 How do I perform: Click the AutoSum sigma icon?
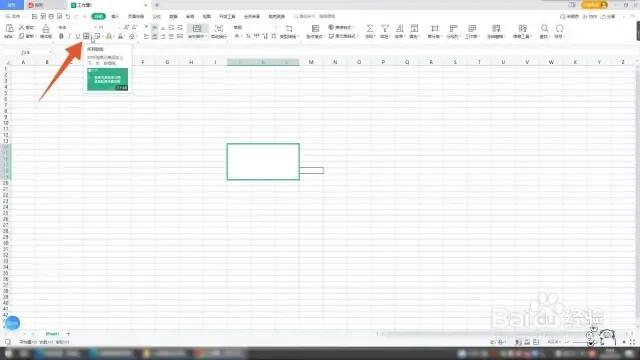[369, 28]
